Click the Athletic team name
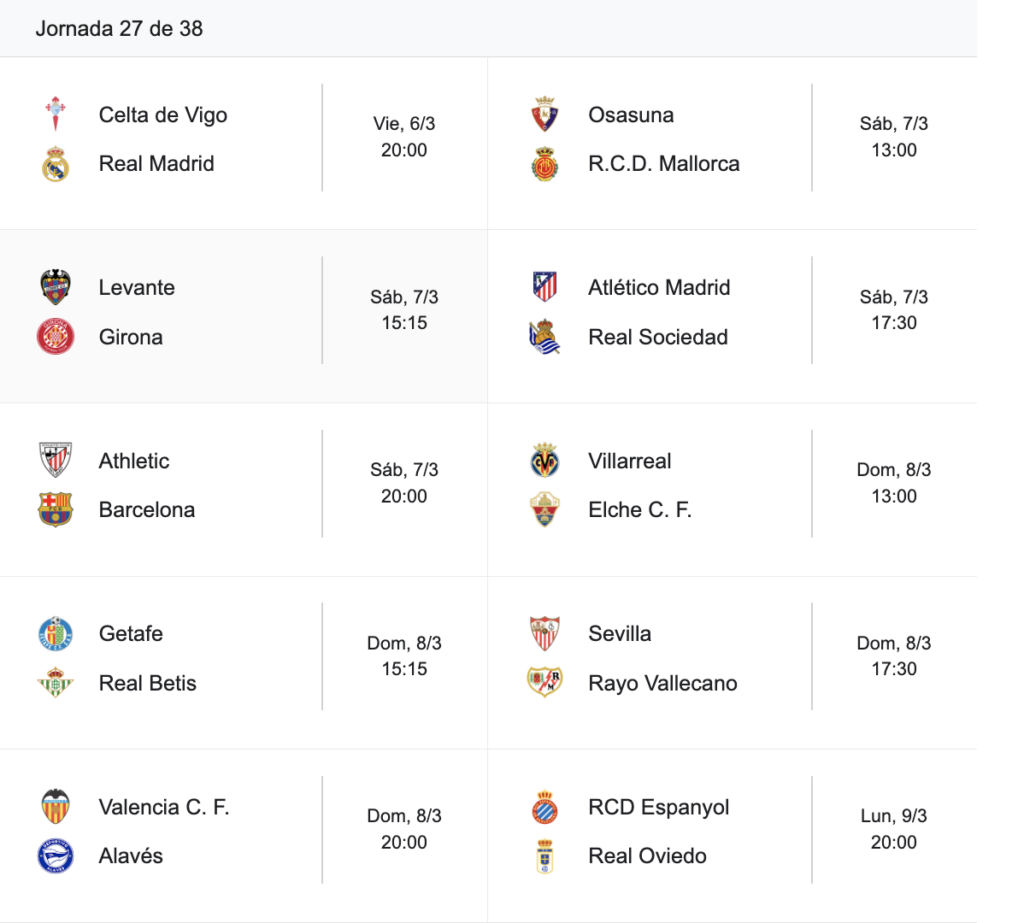 click(134, 461)
